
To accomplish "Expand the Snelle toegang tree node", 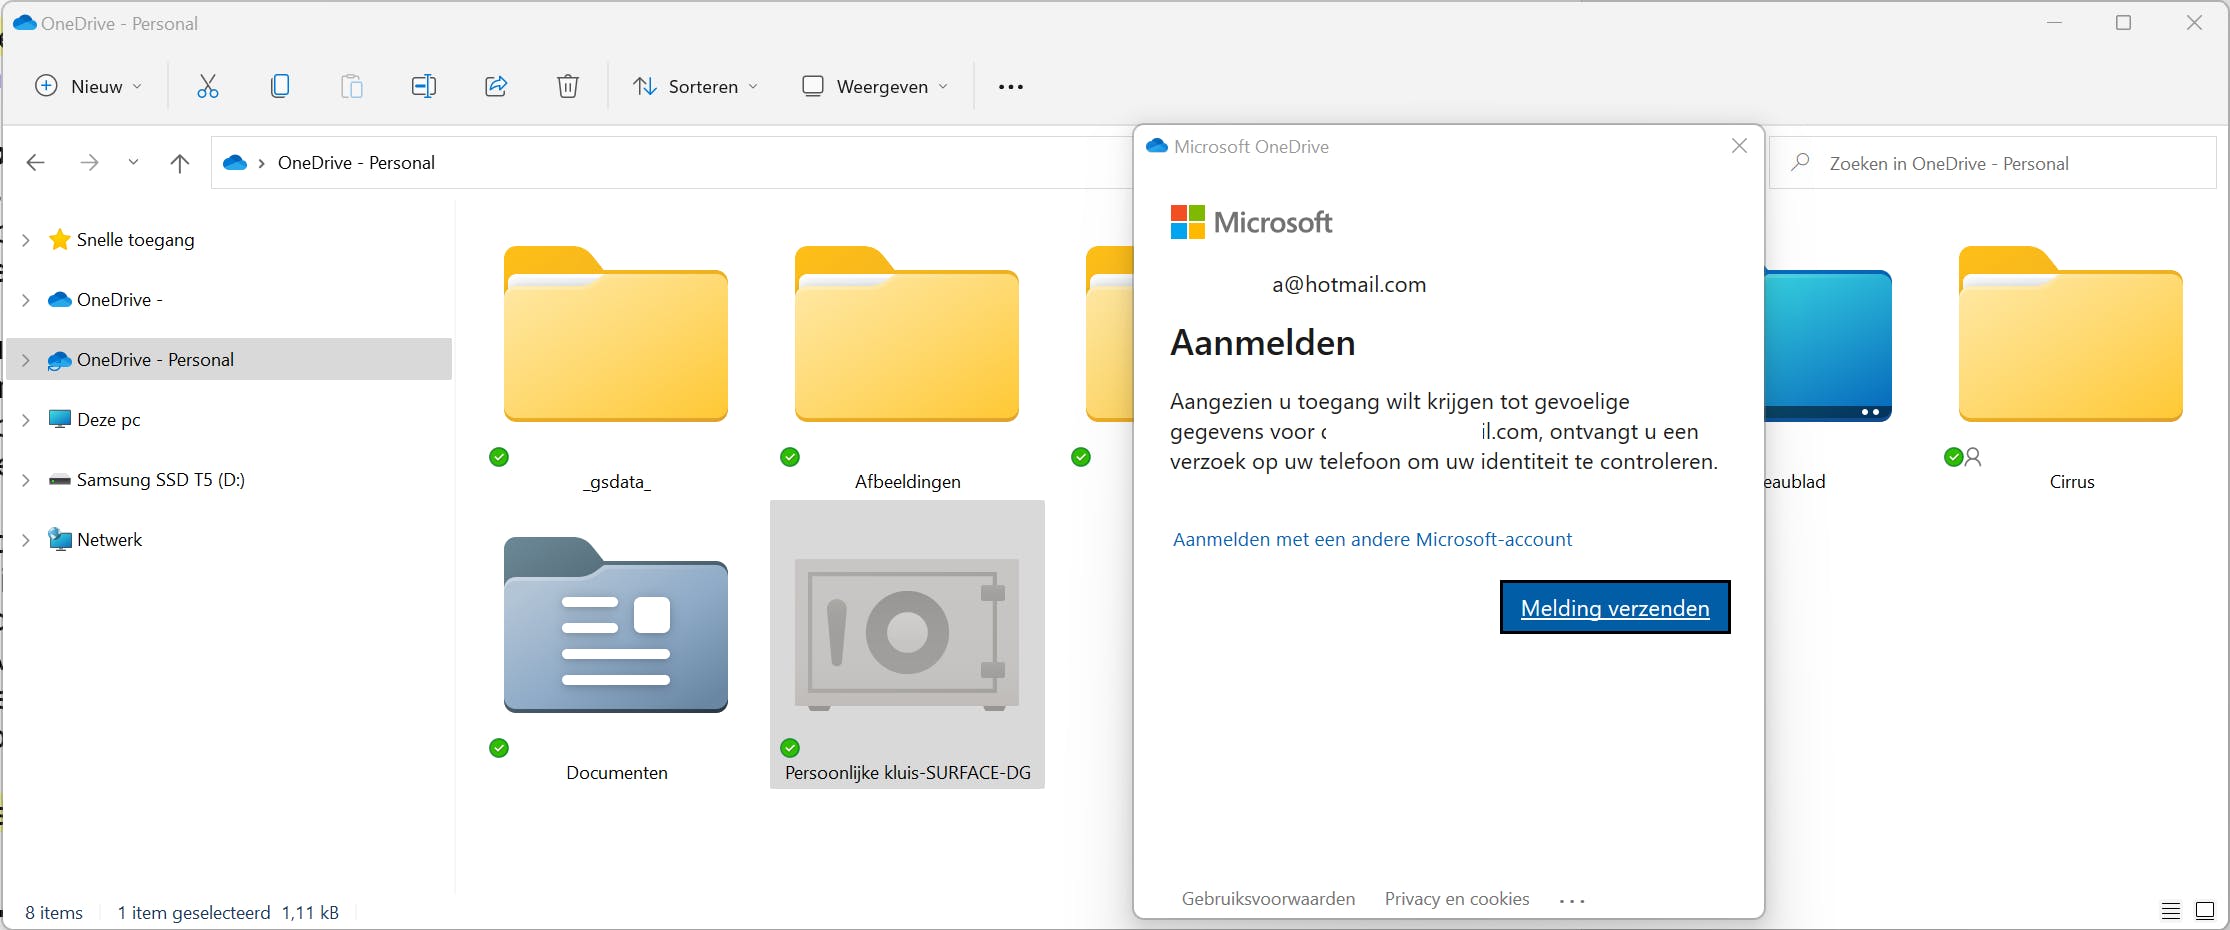I will (x=26, y=240).
